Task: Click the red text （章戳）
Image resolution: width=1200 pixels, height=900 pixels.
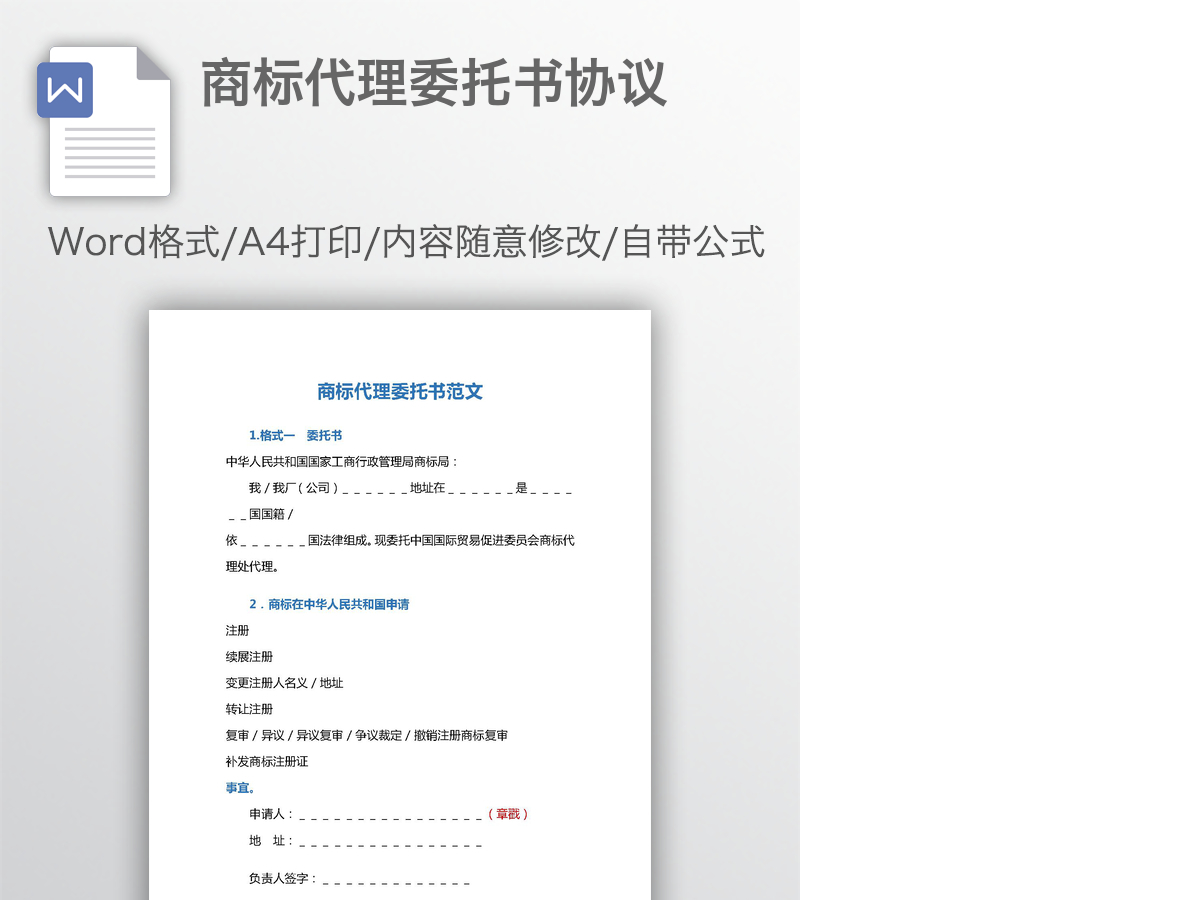Action: click(508, 814)
